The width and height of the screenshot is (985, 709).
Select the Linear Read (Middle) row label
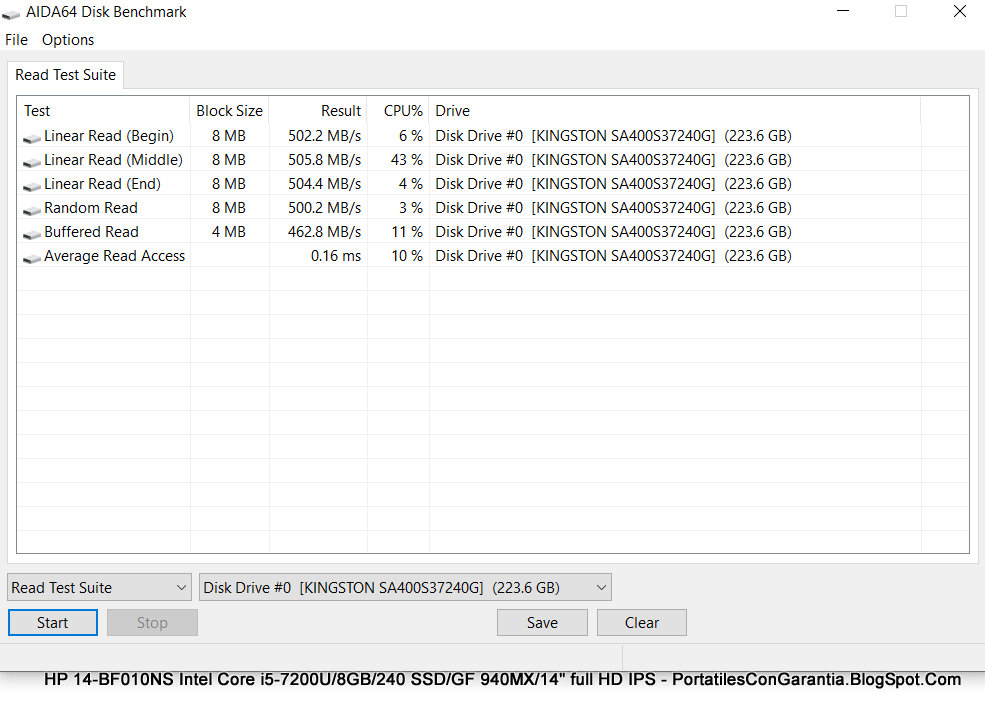pyautogui.click(x=113, y=160)
